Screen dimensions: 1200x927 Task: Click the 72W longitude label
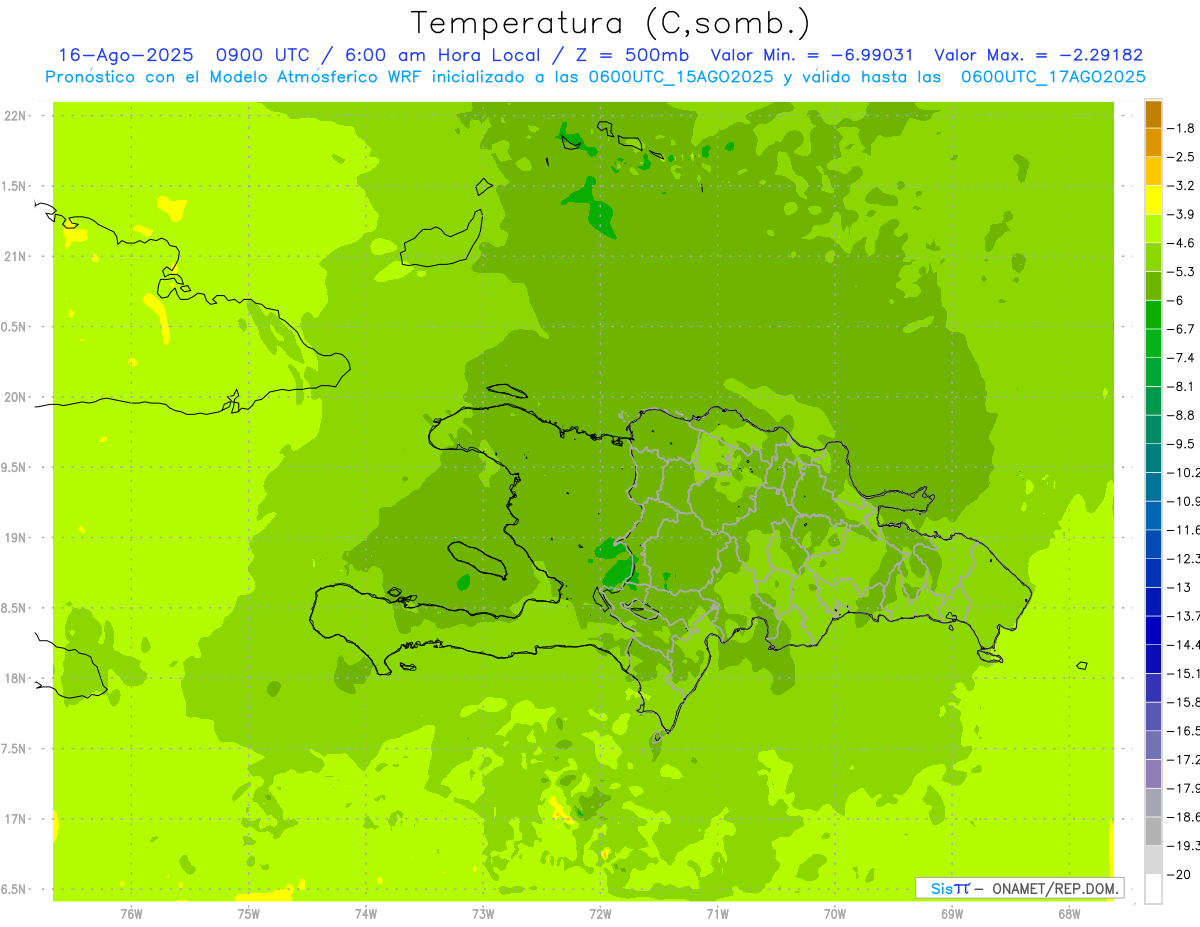(600, 913)
